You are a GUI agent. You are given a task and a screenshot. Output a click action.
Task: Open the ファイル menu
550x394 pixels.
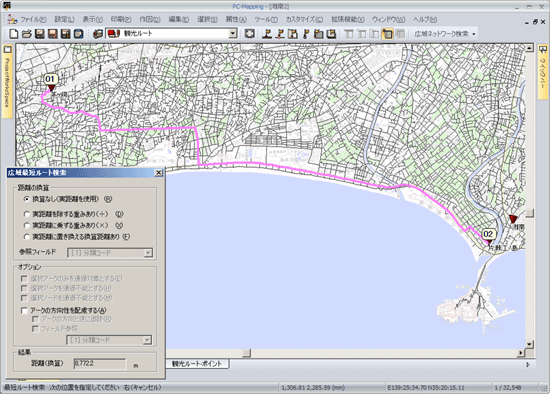click(33, 19)
